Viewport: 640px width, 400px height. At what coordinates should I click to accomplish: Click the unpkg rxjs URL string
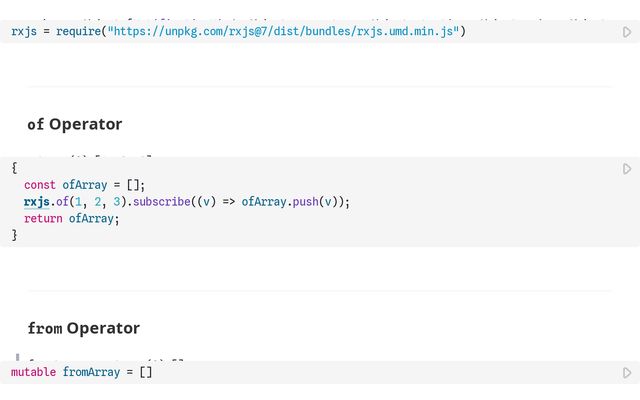click(283, 32)
